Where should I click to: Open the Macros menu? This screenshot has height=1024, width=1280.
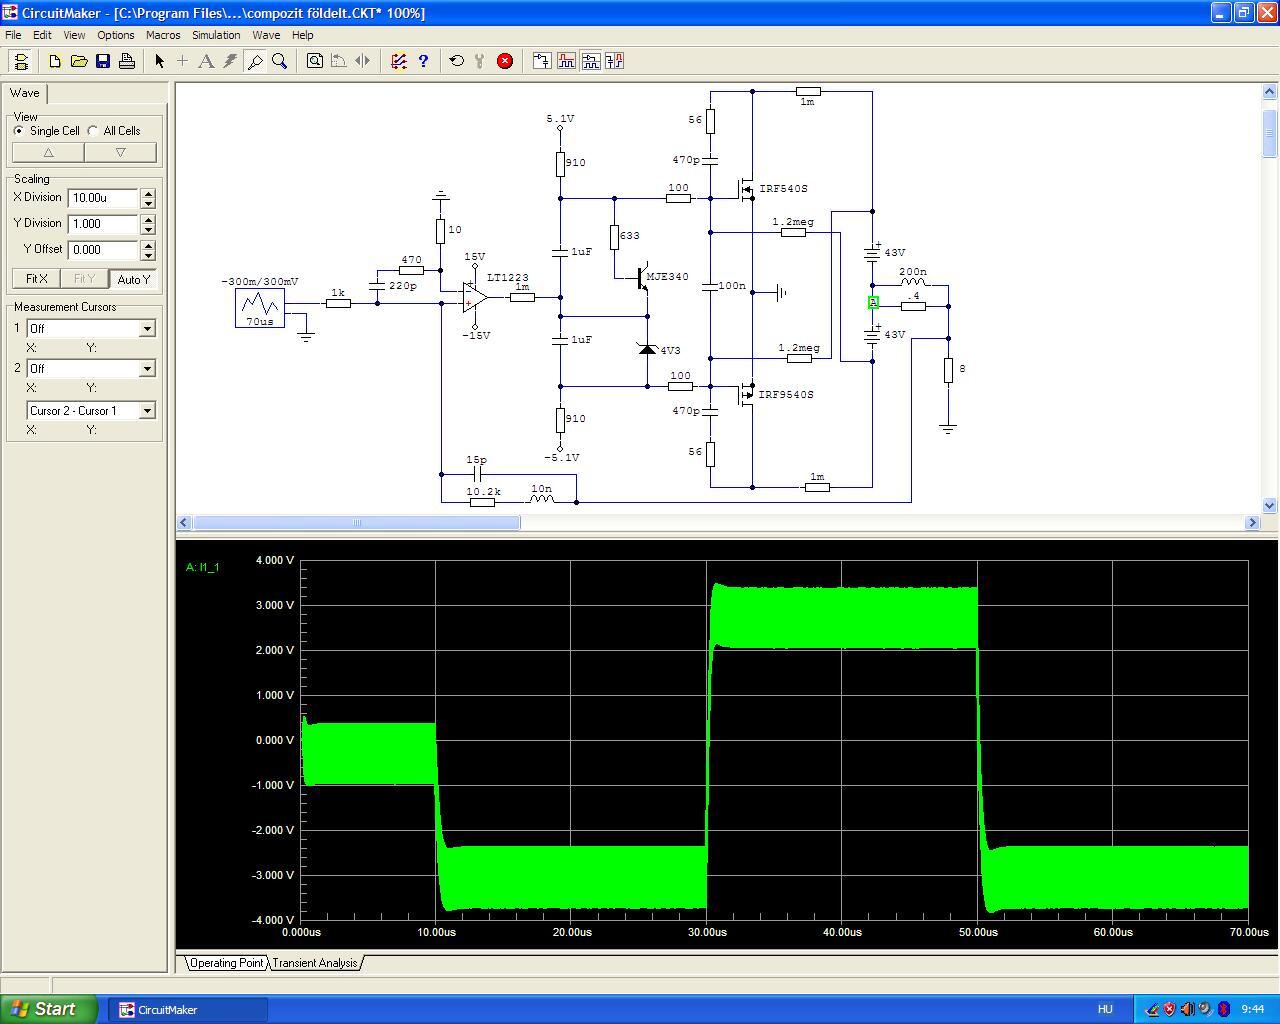click(x=163, y=35)
